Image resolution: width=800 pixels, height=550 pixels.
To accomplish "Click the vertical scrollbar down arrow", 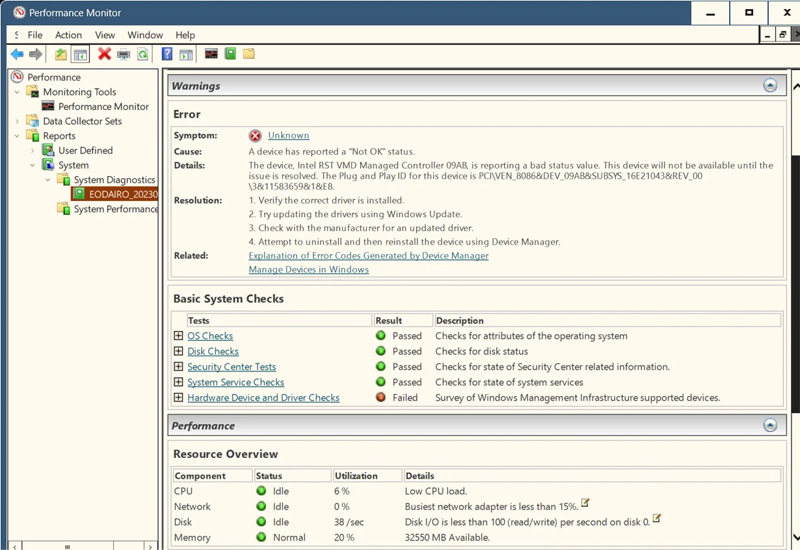I will coord(795,537).
